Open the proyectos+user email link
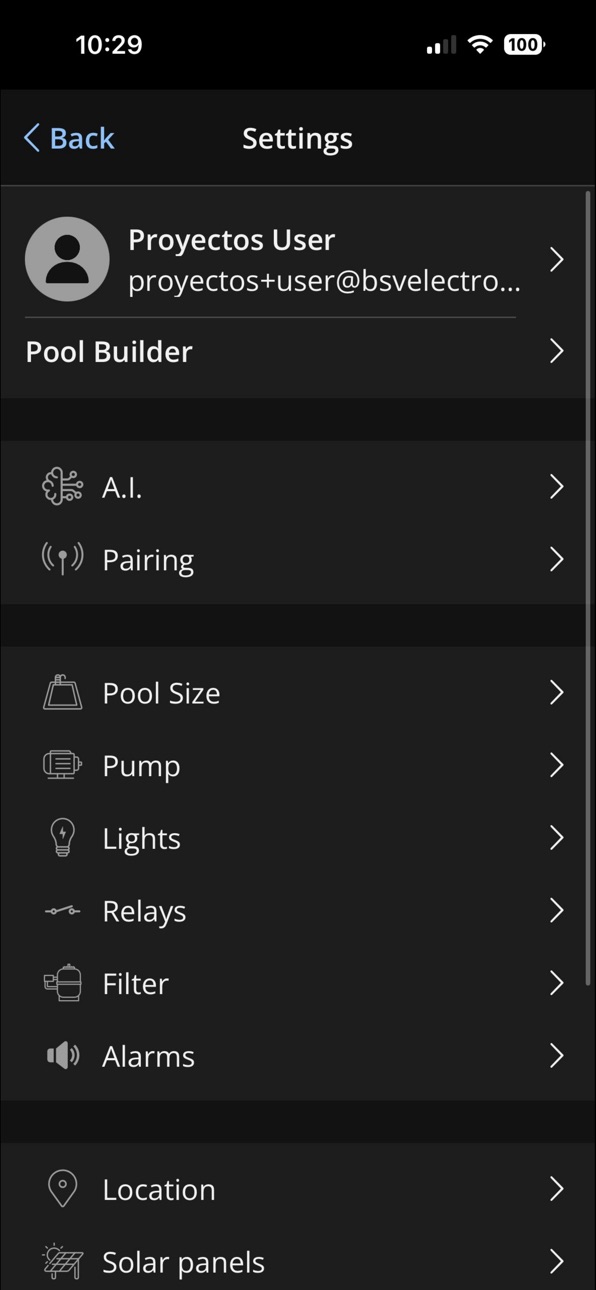The height and width of the screenshot is (1290, 596). pos(324,283)
